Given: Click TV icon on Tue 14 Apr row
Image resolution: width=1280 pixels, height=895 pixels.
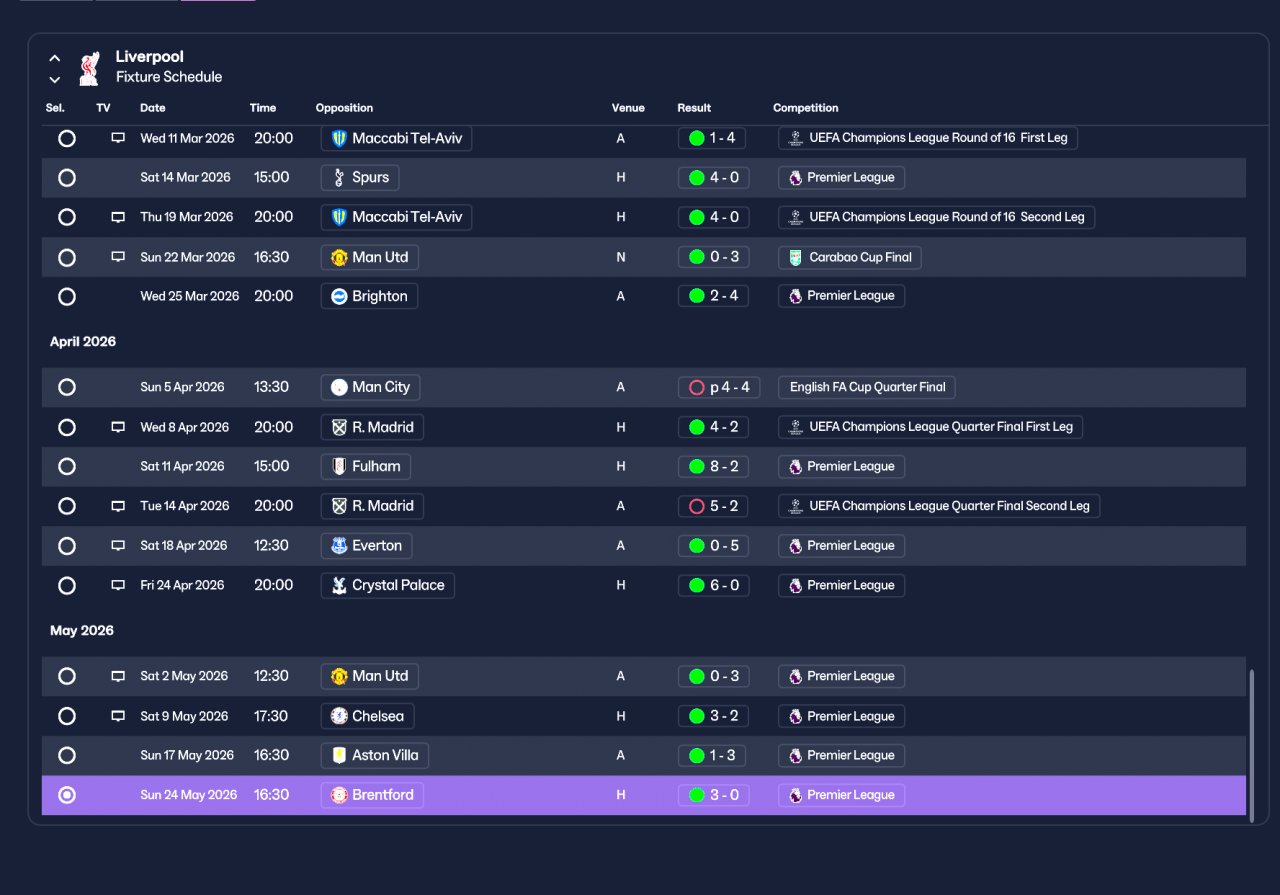Looking at the screenshot, I should (x=118, y=506).
